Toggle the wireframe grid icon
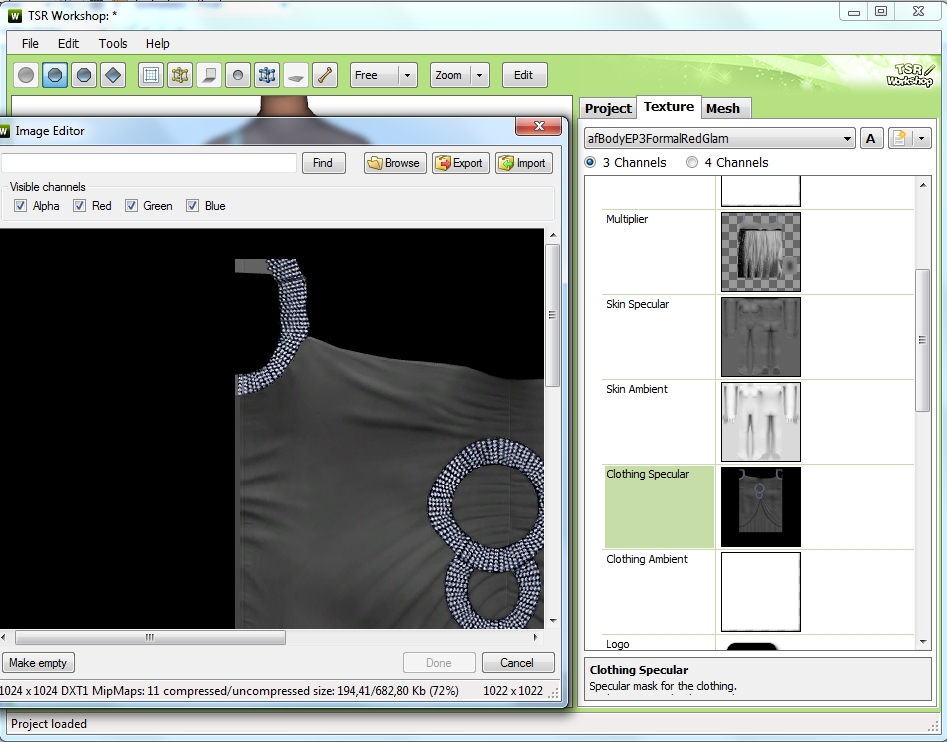947x742 pixels. pyautogui.click(x=151, y=75)
